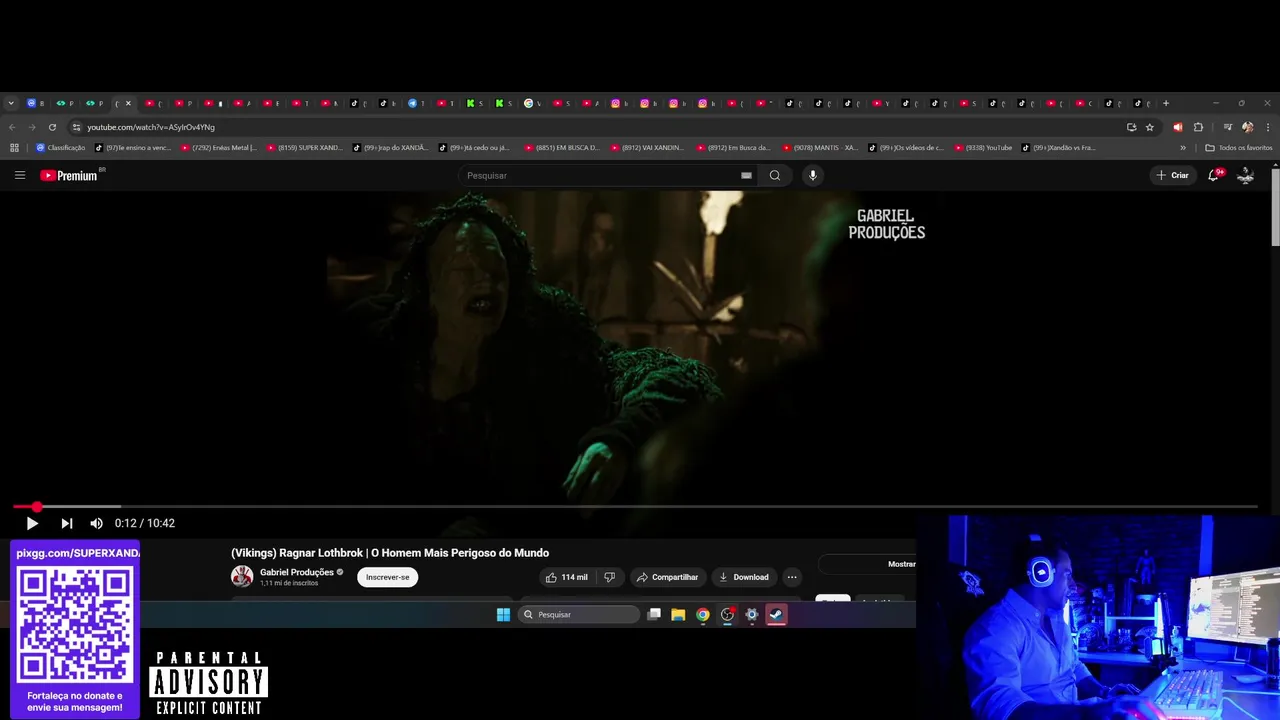Open the '(99+)rap do XANDÃ...' bookmark

390,148
